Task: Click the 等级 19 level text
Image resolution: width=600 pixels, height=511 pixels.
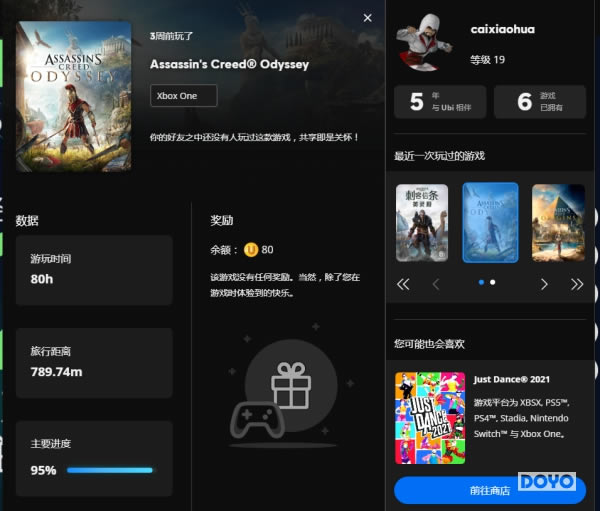Action: pos(488,60)
